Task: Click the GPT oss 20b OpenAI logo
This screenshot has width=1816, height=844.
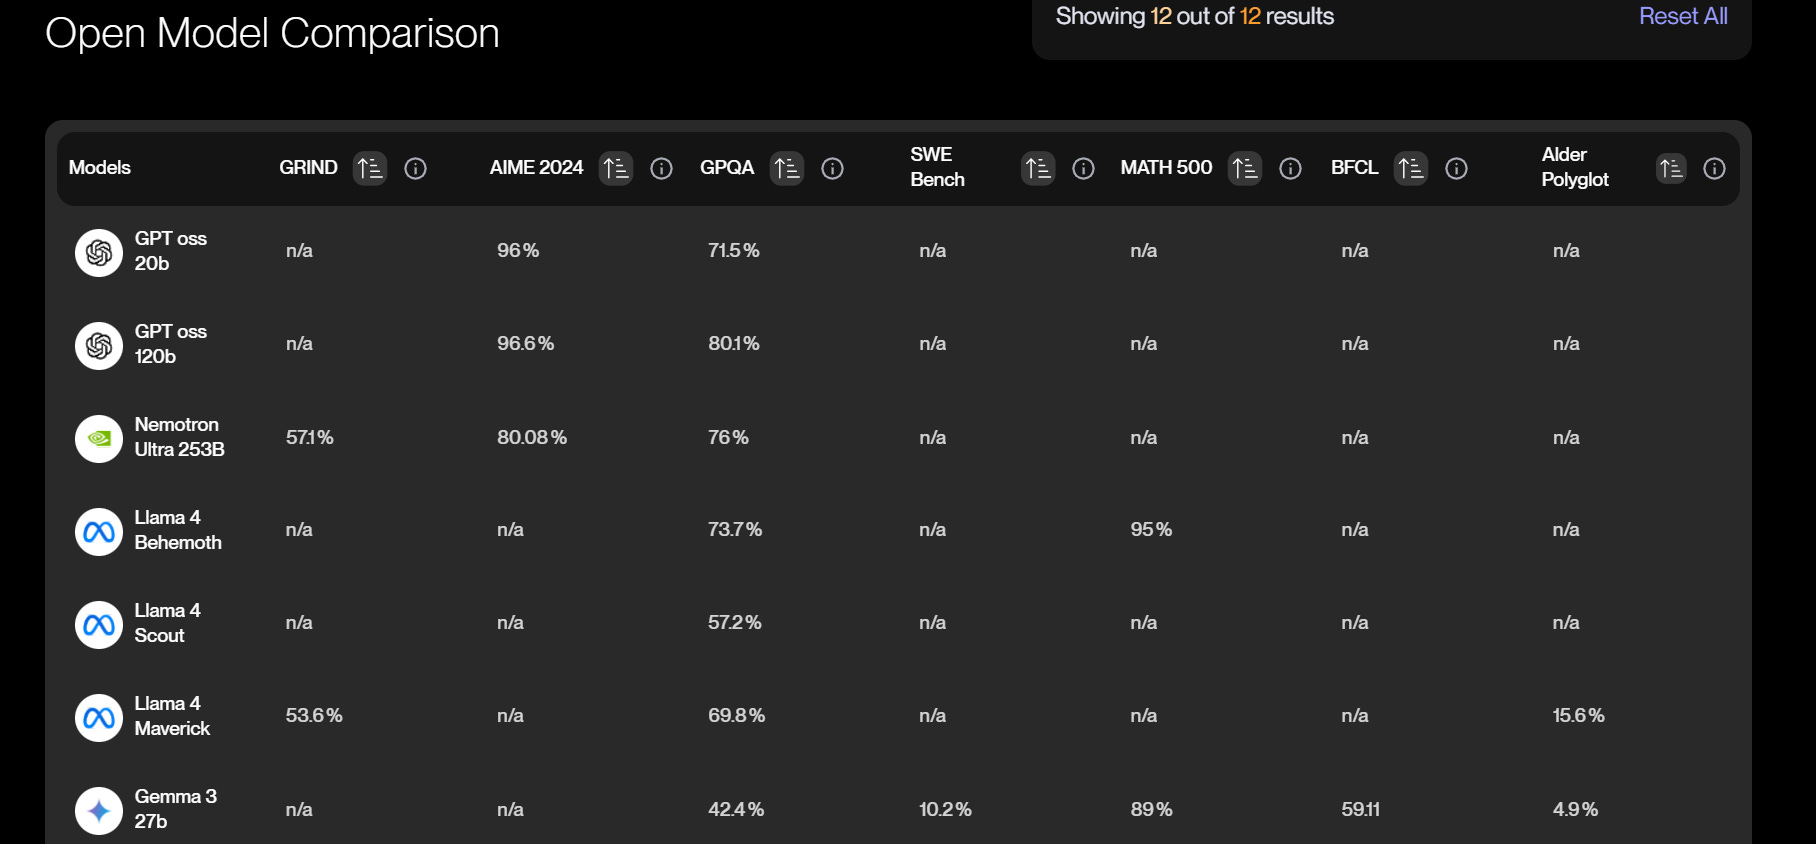Action: (99, 253)
